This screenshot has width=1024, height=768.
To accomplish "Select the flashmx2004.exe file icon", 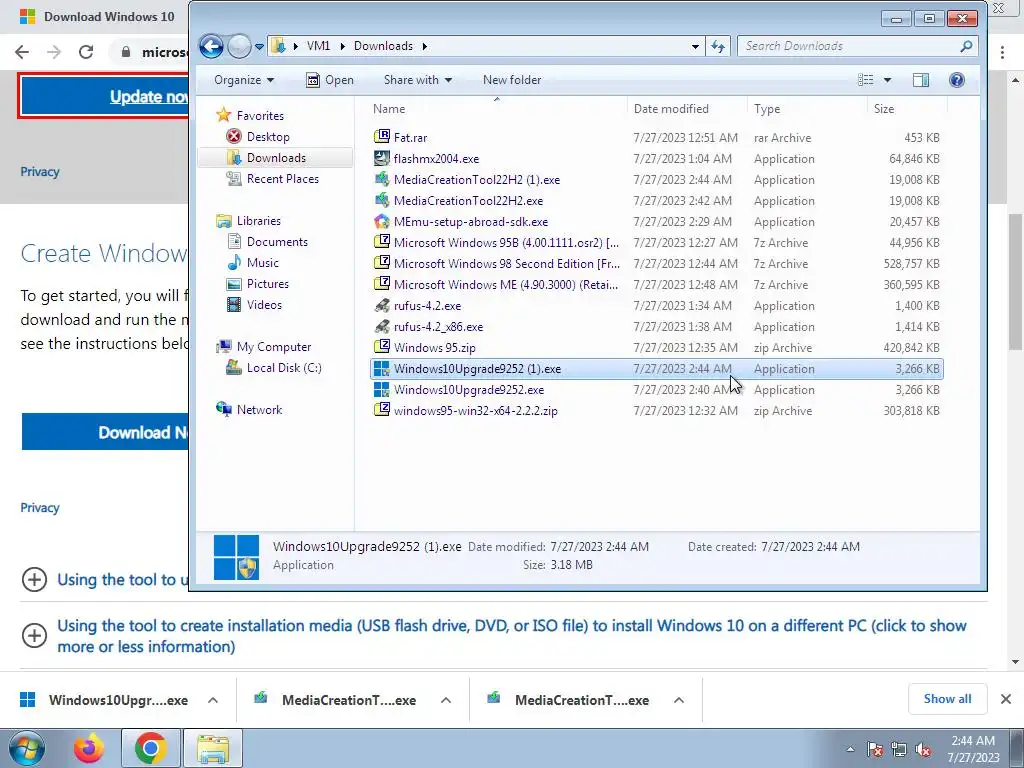I will (381, 158).
